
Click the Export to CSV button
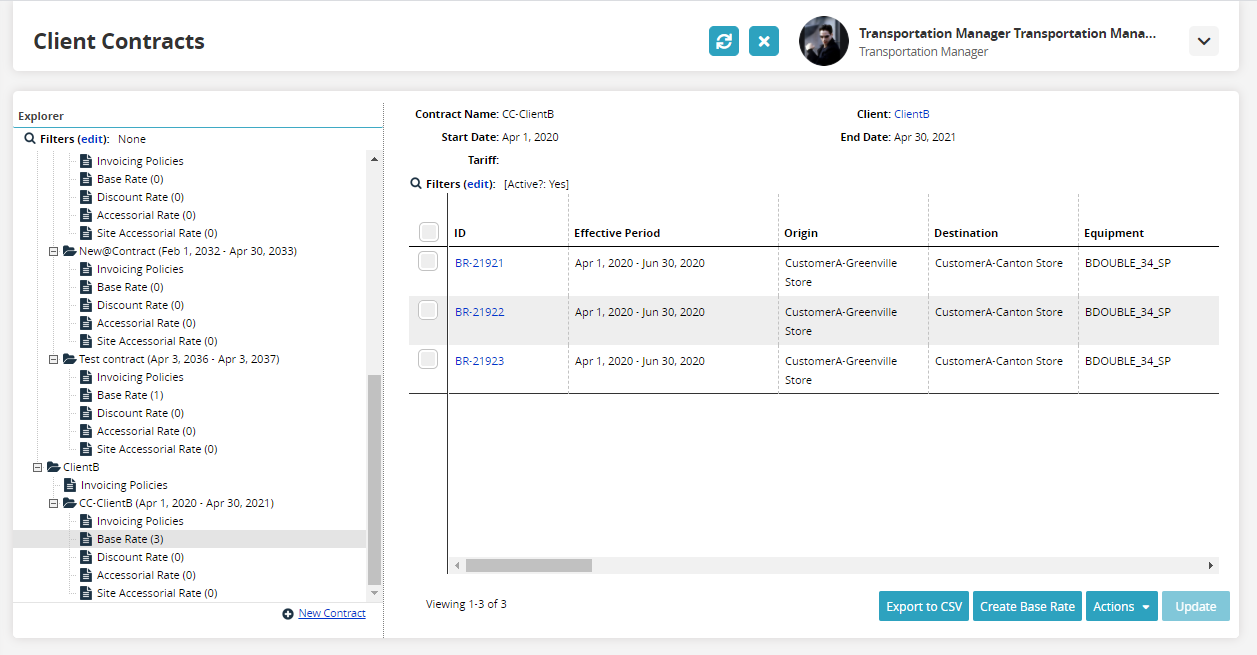point(923,606)
